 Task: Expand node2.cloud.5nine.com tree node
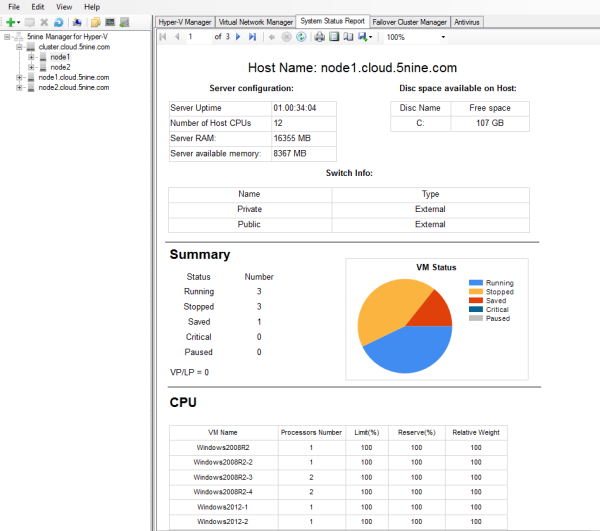pyautogui.click(x=19, y=88)
